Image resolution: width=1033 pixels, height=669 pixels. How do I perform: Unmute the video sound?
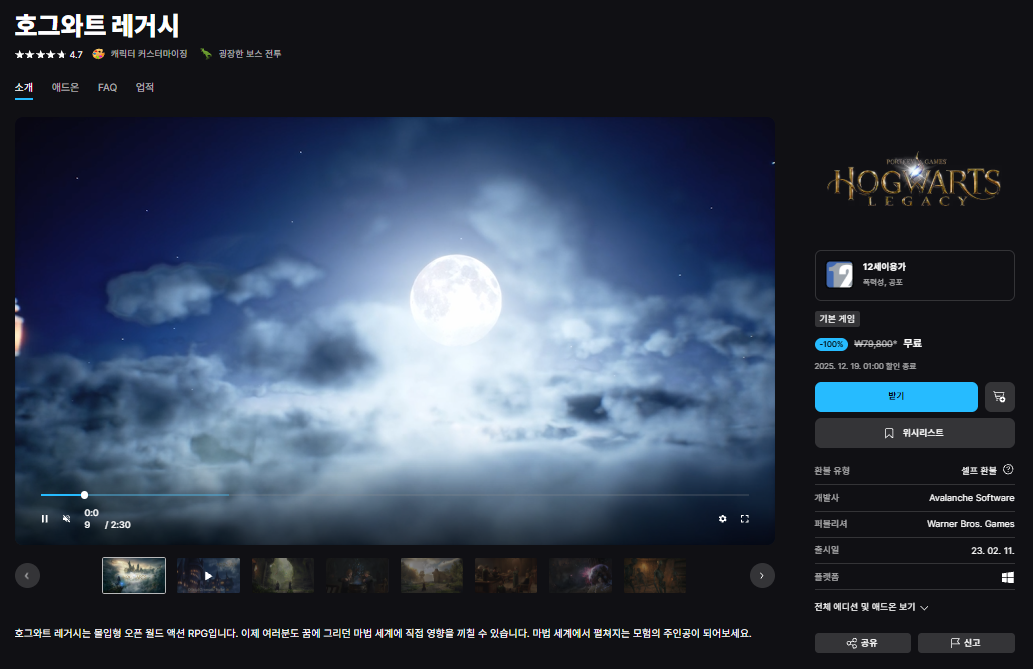(67, 518)
